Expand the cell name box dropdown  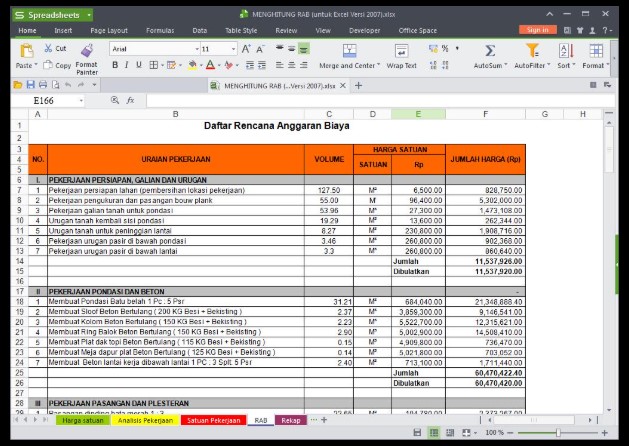pyautogui.click(x=81, y=101)
